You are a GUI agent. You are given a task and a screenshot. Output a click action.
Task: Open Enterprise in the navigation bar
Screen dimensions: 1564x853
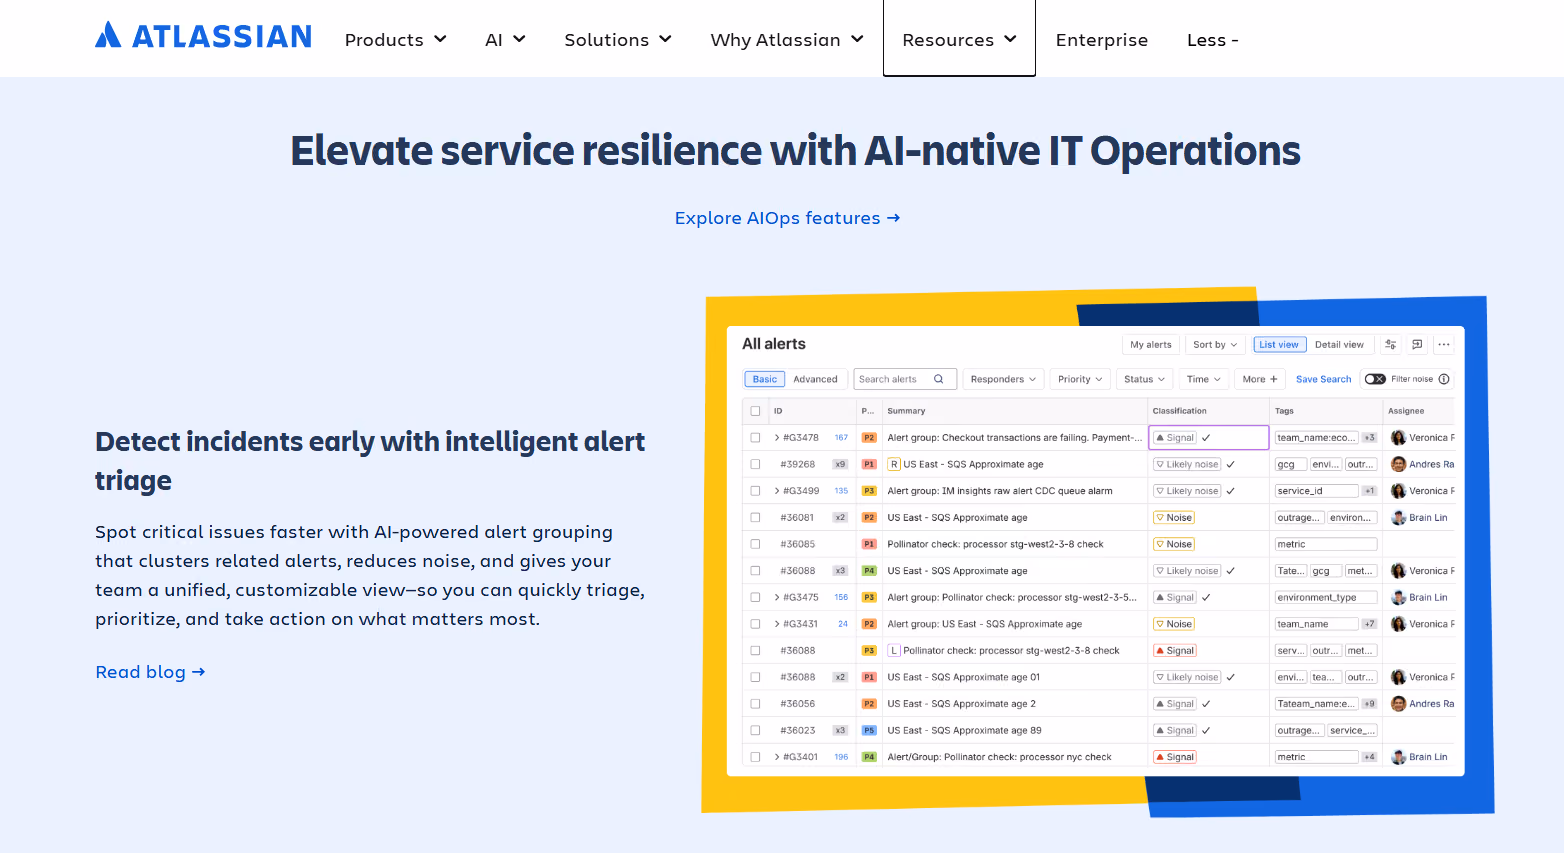point(1102,40)
